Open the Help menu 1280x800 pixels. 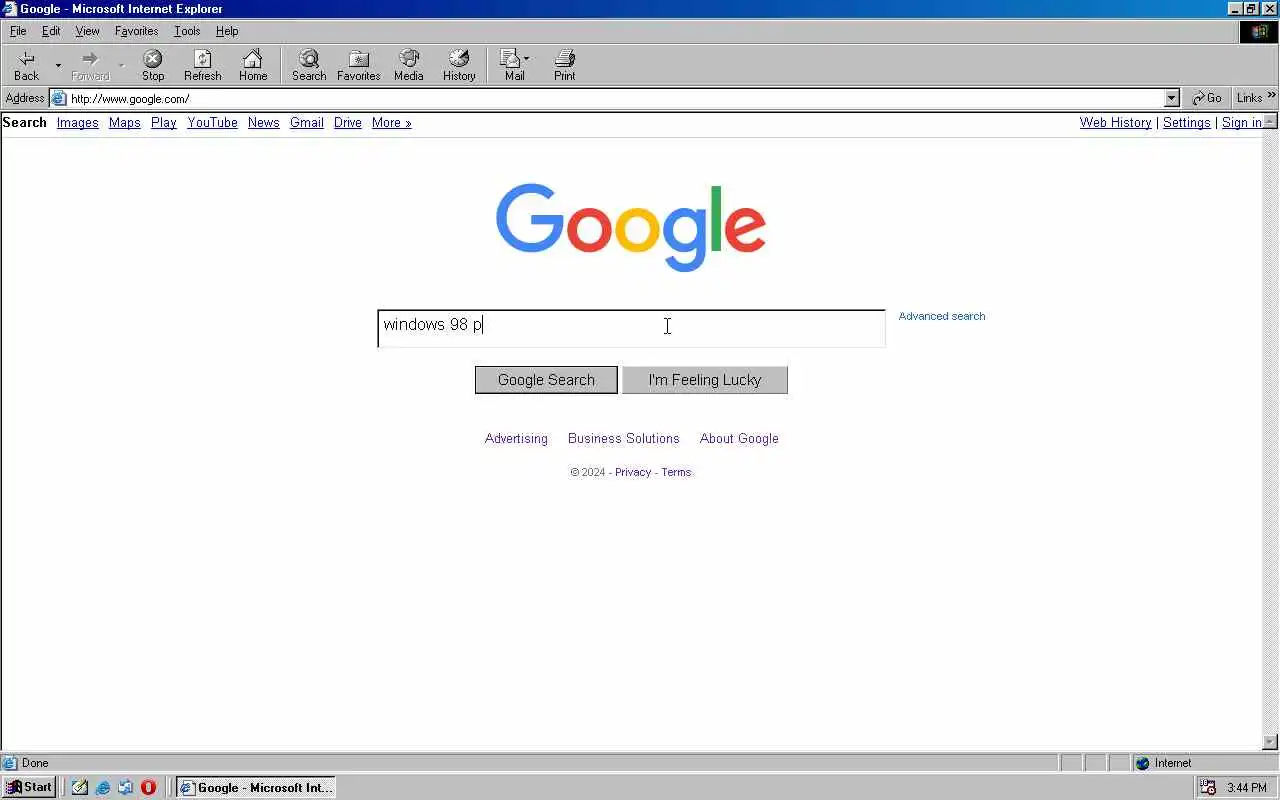point(227,31)
